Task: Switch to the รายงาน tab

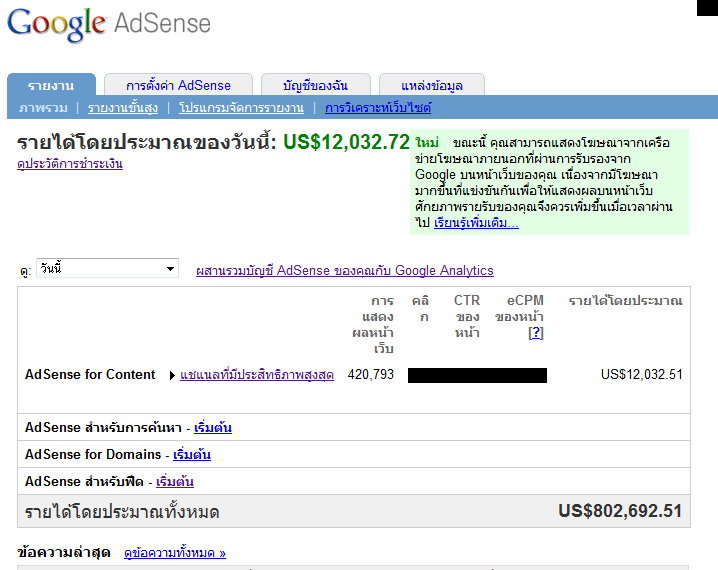Action: coord(54,85)
